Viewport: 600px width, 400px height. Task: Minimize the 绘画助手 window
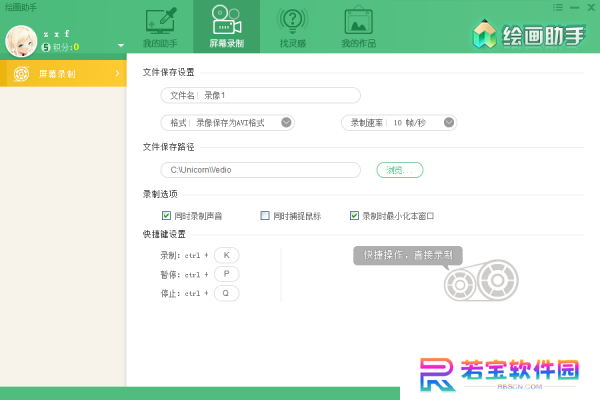click(x=574, y=8)
